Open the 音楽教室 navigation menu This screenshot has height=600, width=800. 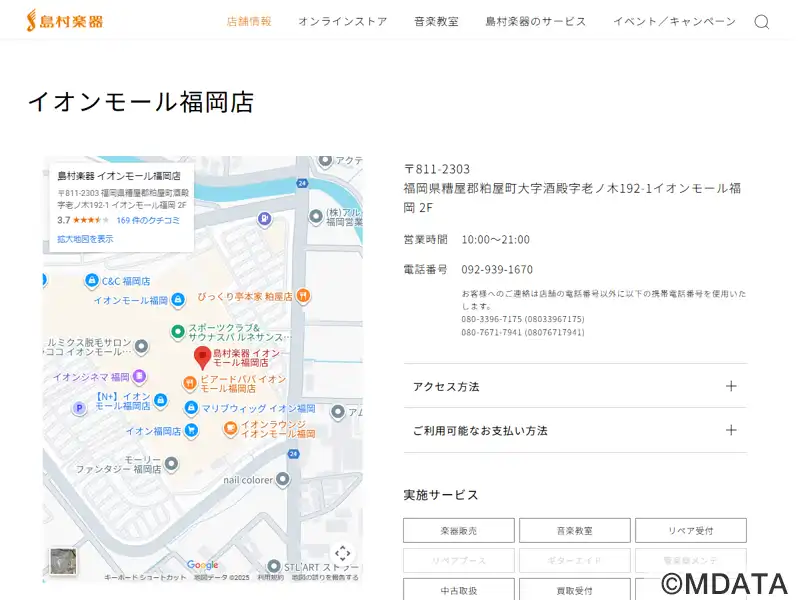tap(436, 22)
